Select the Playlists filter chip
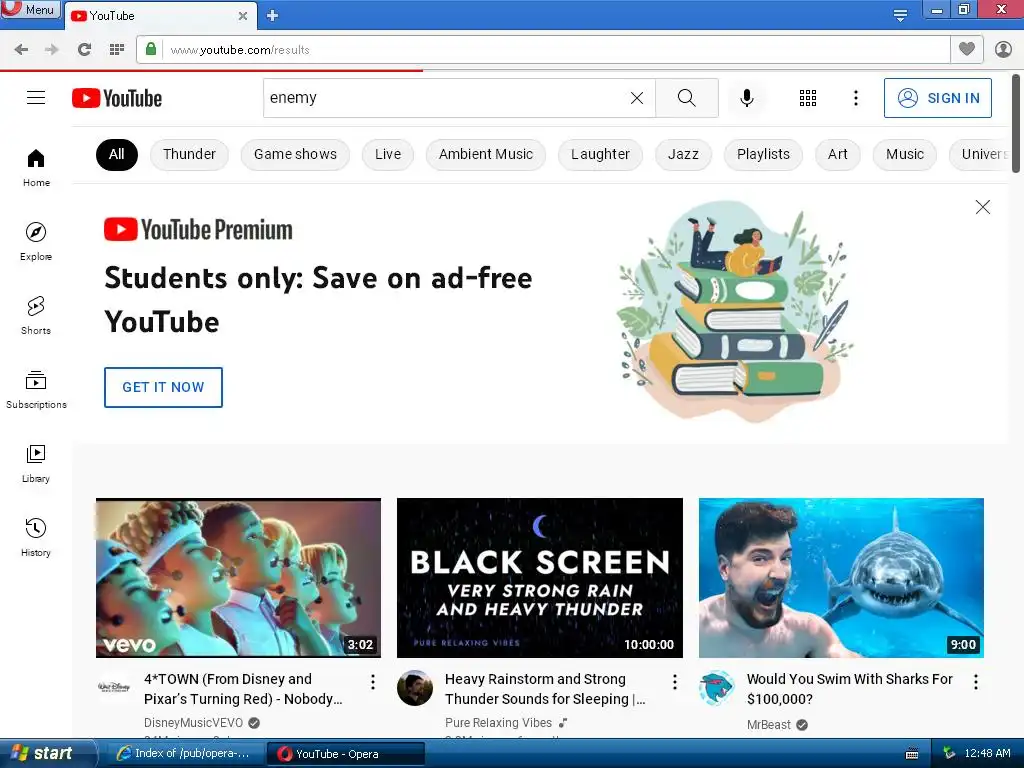Image resolution: width=1024 pixels, height=768 pixels. pos(763,155)
